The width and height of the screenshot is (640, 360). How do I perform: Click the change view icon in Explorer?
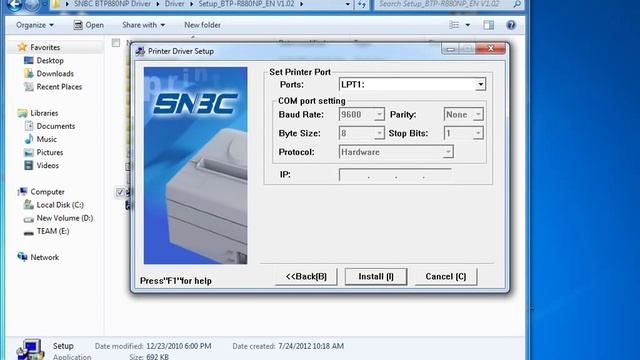pyautogui.click(x=454, y=25)
